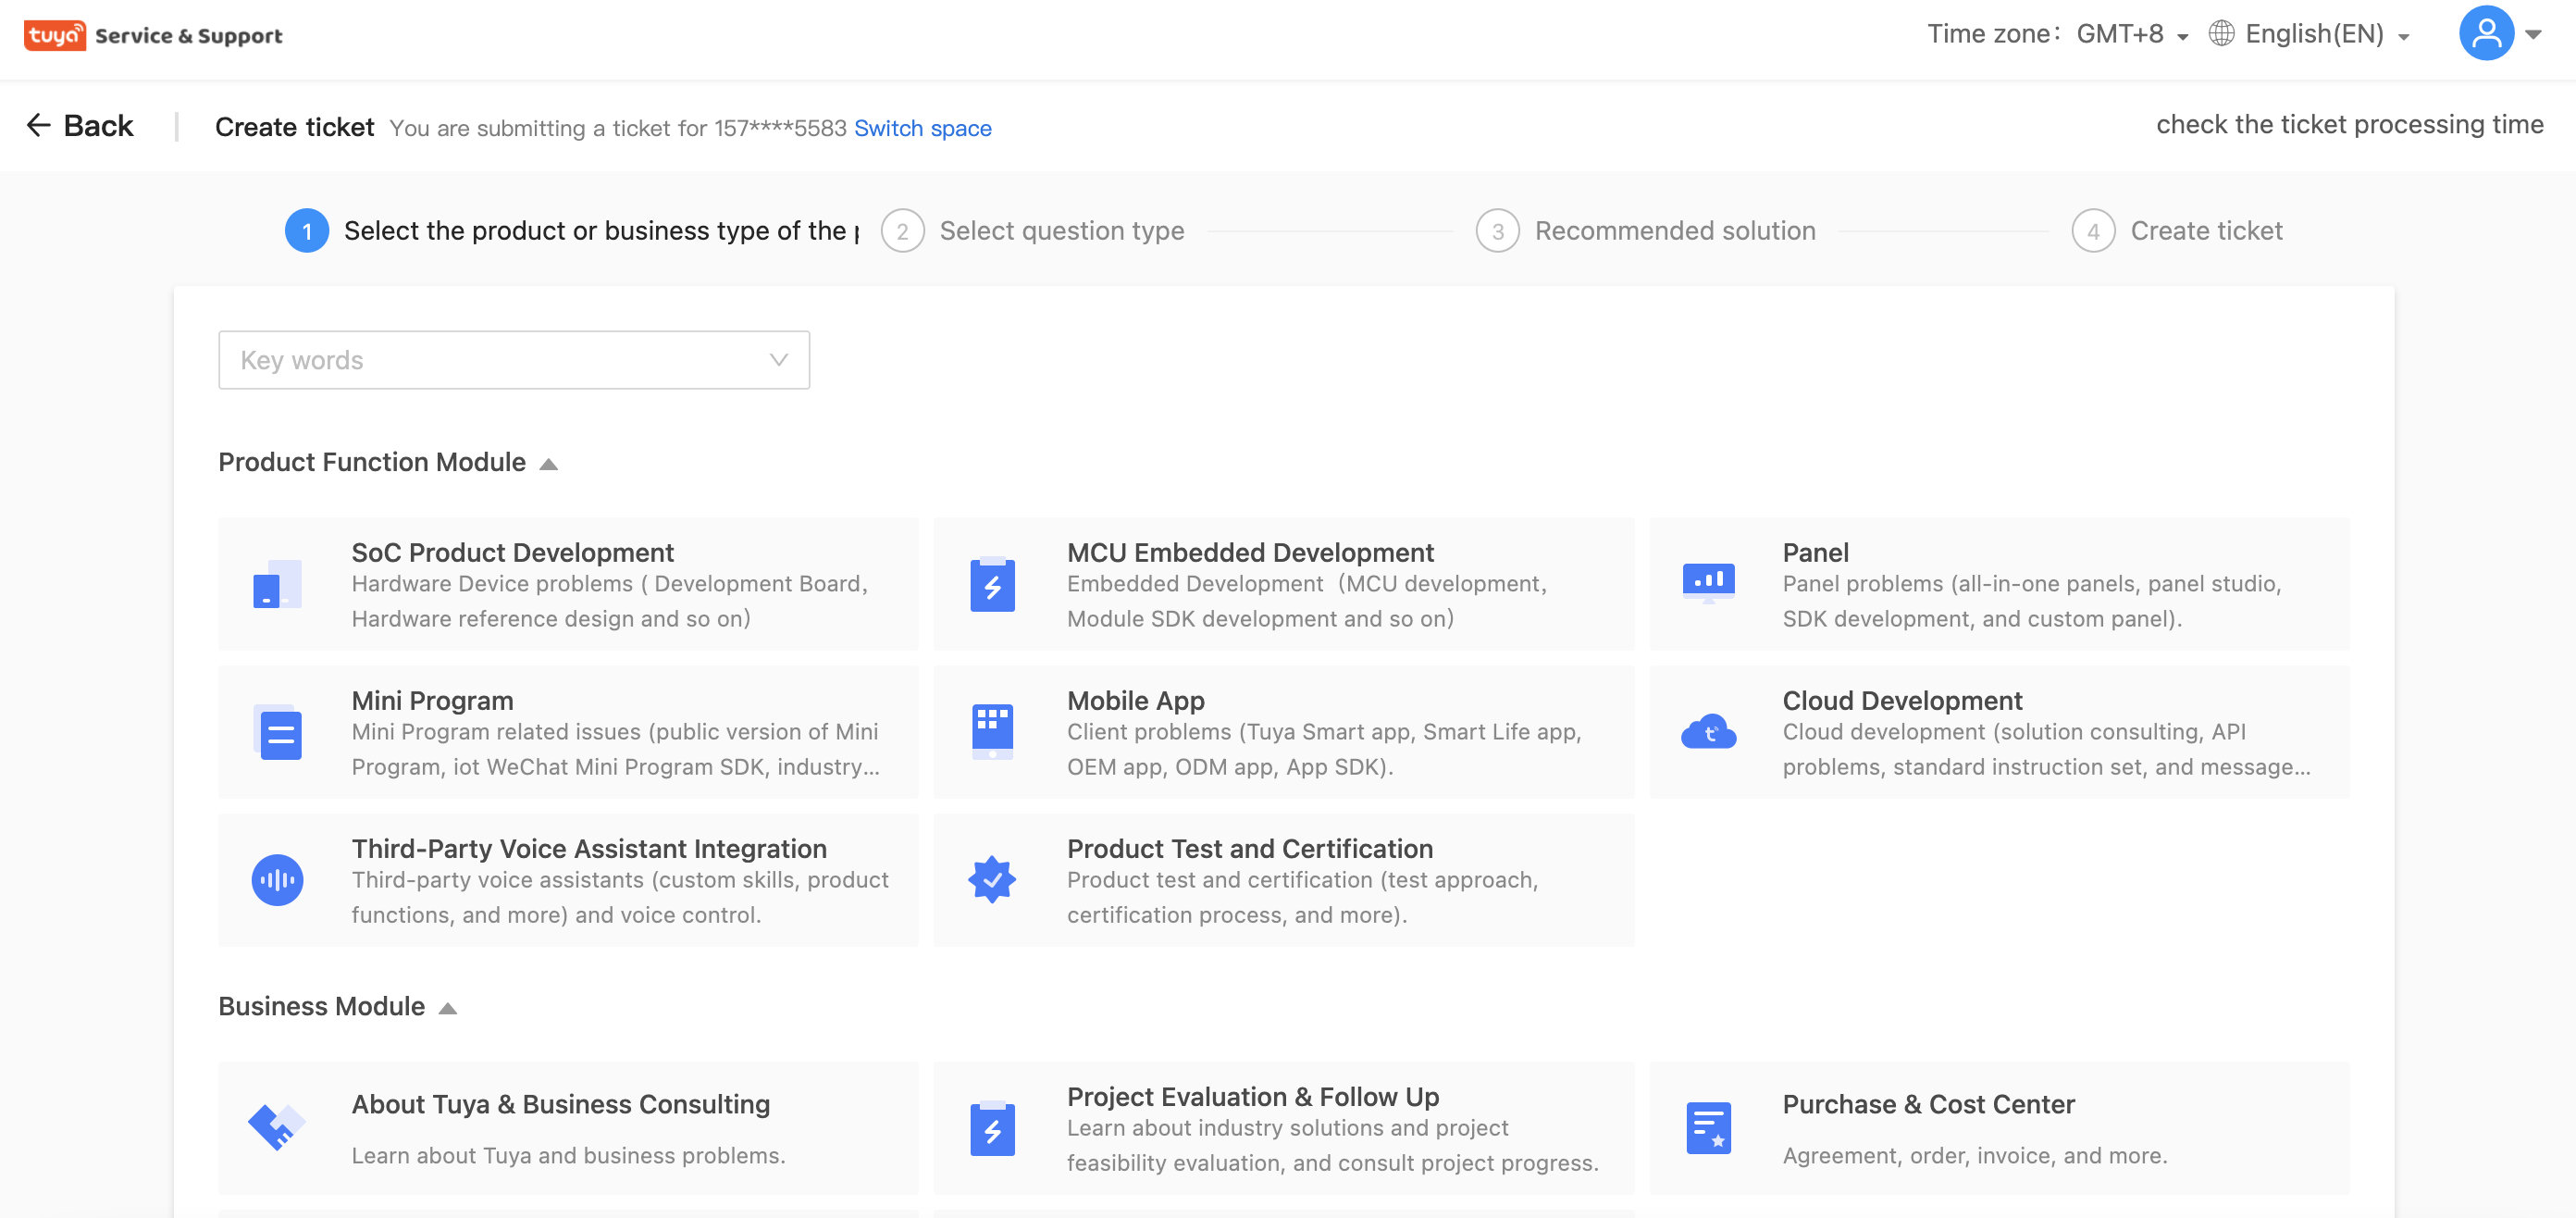Select SoC Product Development title
Image resolution: width=2576 pixels, height=1218 pixels.
[x=512, y=552]
